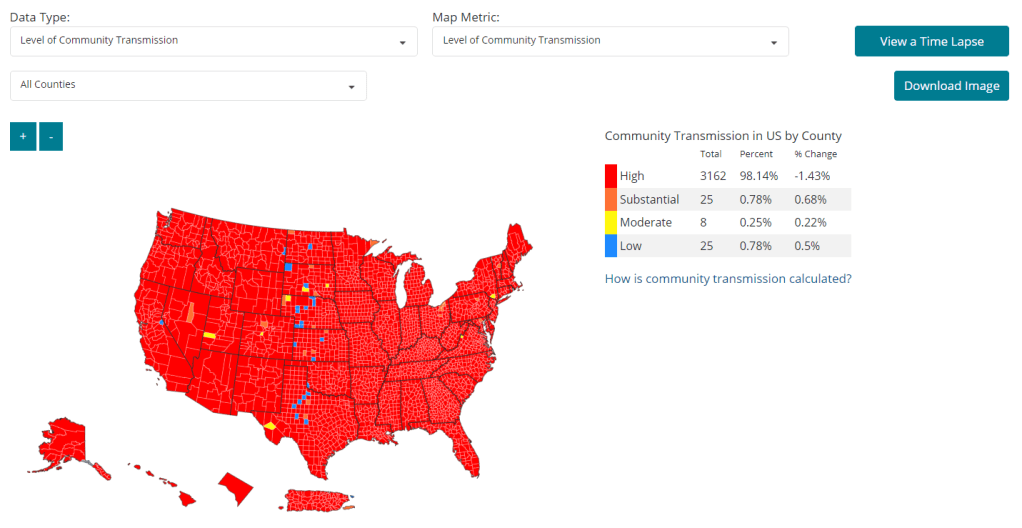The image size is (1022, 528).
Task: Click the Total column header
Action: [x=711, y=154]
